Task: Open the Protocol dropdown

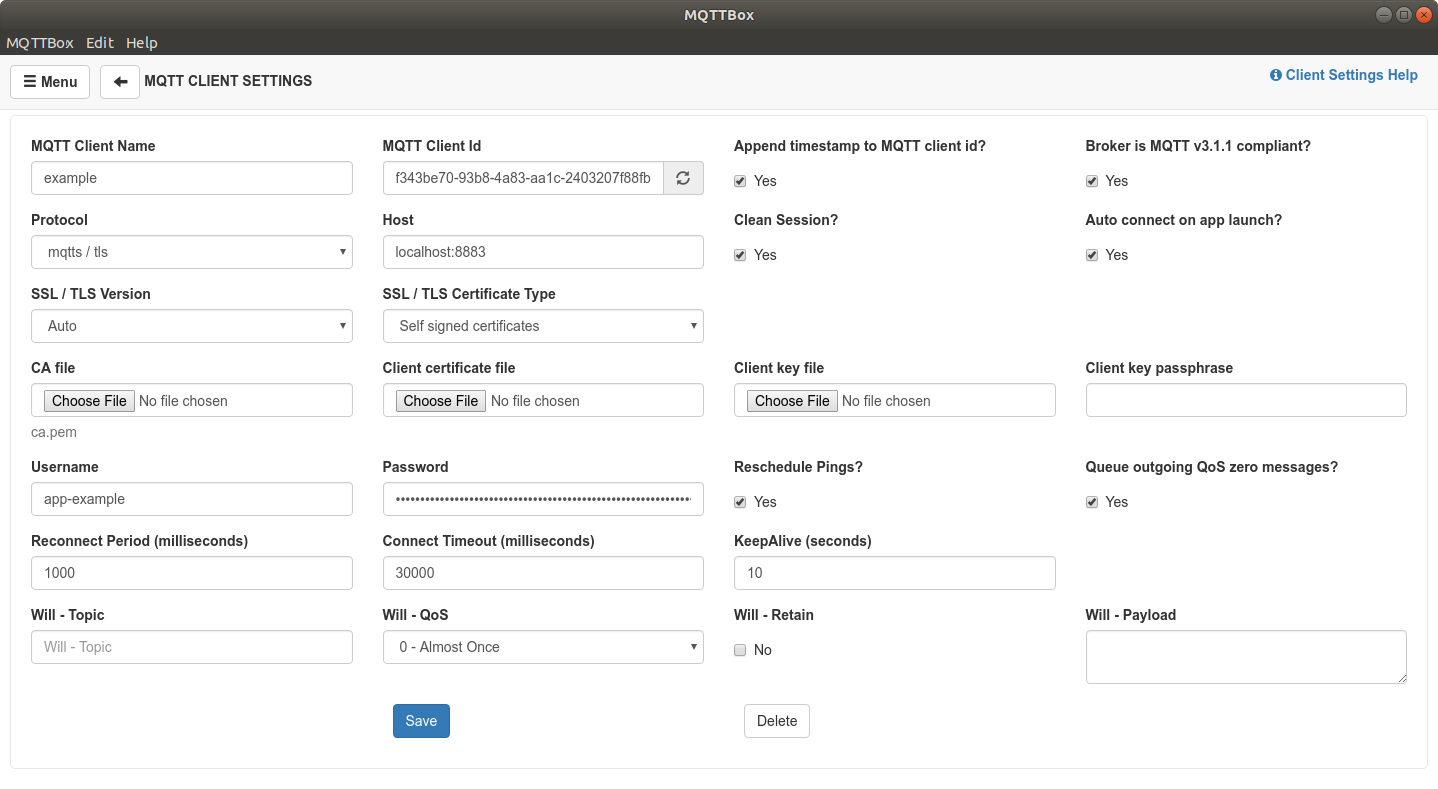Action: [191, 252]
